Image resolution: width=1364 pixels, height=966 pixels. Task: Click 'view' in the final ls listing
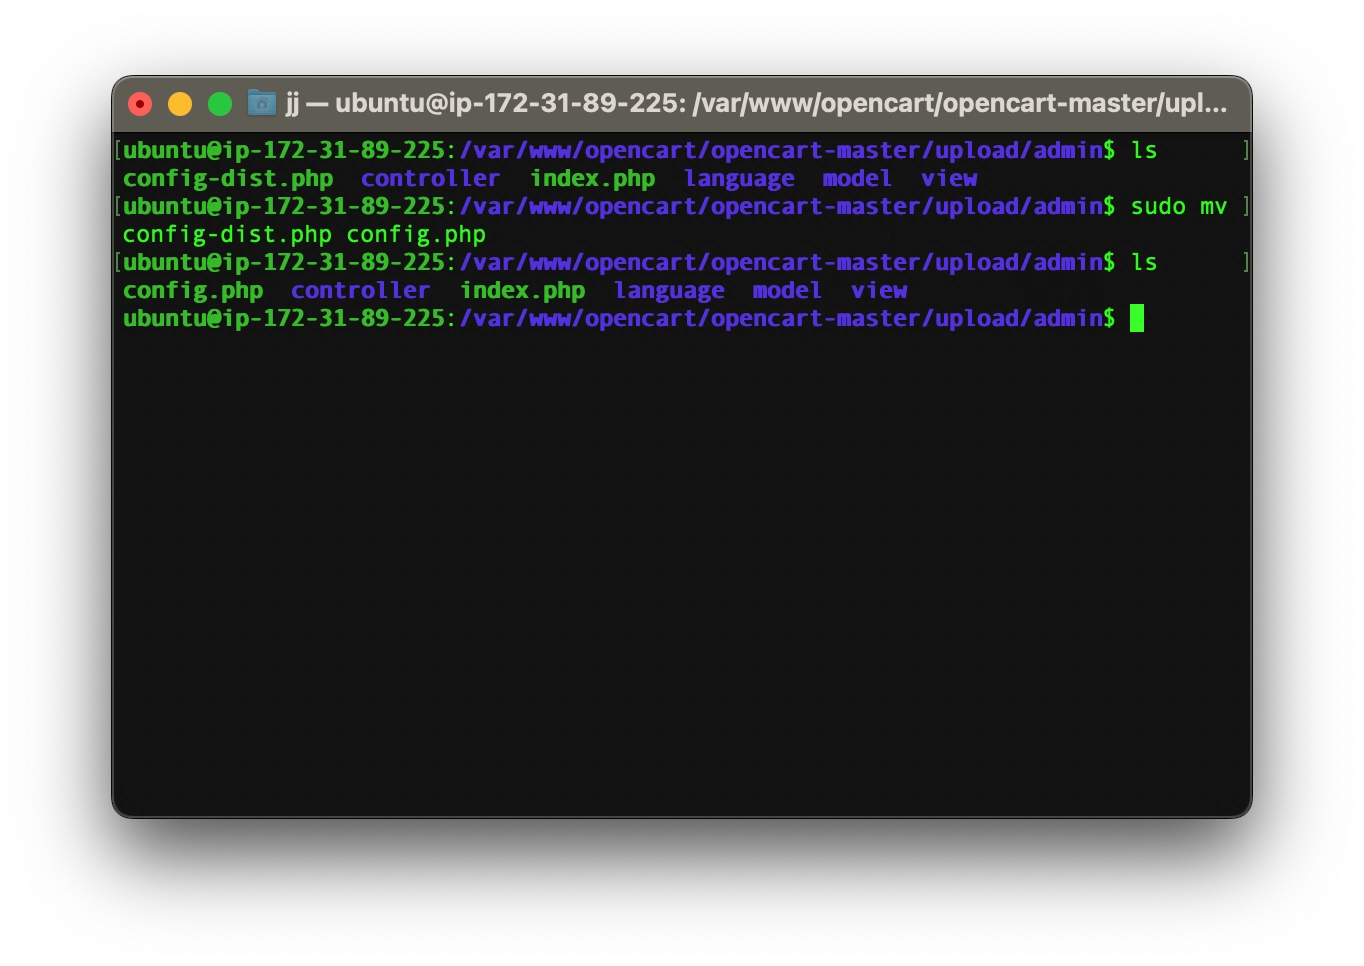879,290
